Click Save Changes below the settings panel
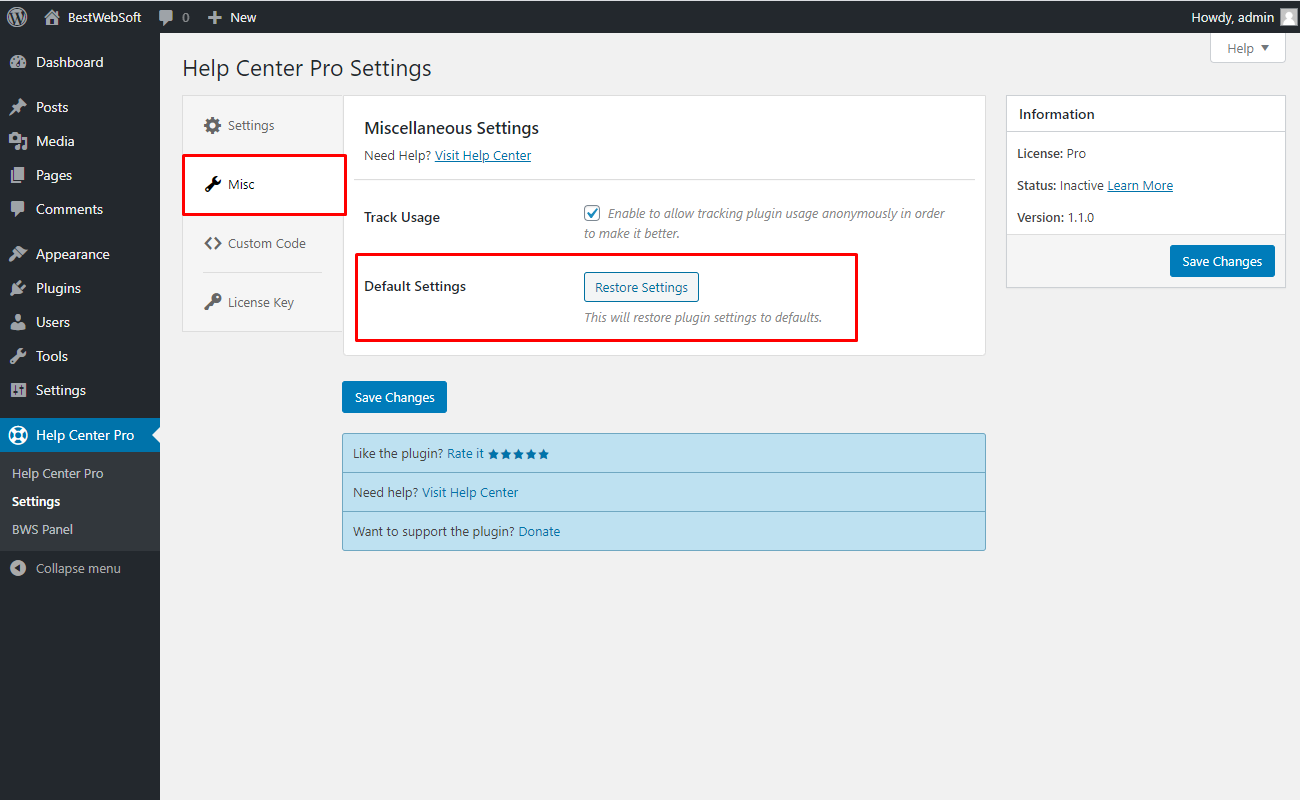Screen dimensions: 1300x800 click(x=394, y=397)
